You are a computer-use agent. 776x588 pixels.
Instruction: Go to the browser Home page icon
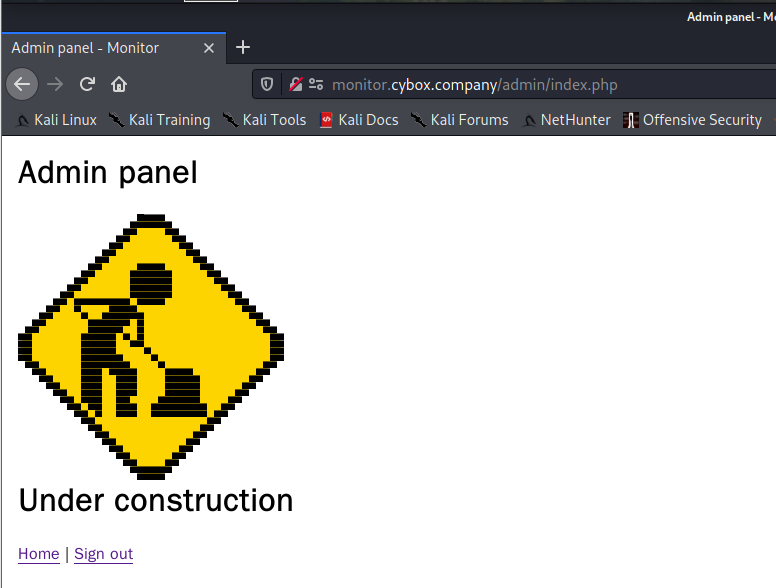click(x=119, y=85)
